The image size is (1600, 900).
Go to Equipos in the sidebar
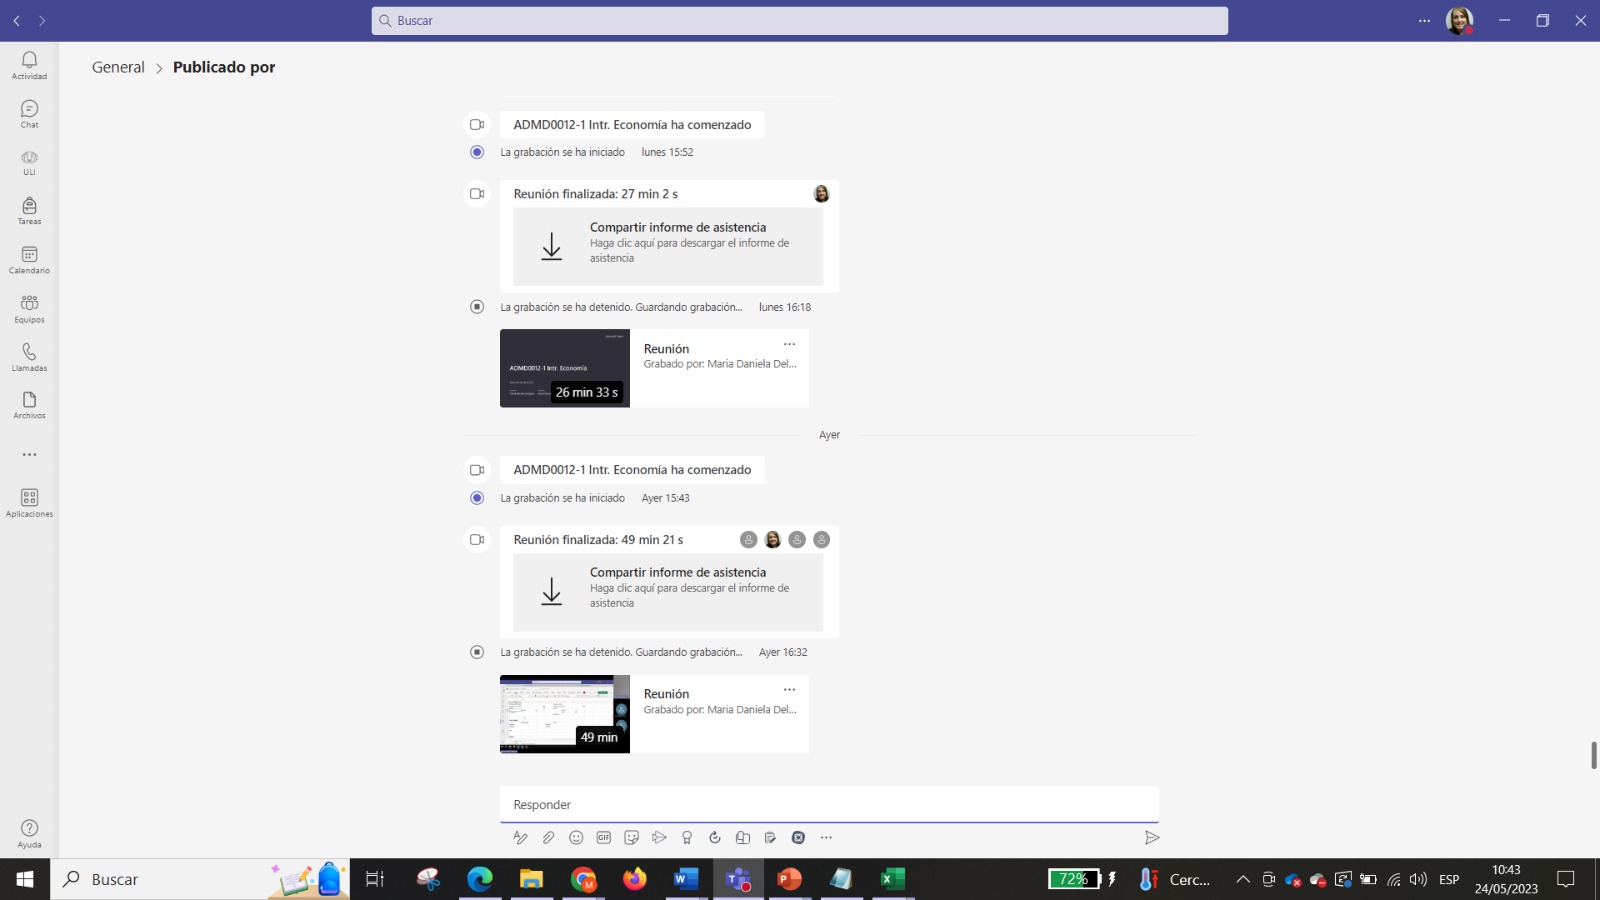29,308
